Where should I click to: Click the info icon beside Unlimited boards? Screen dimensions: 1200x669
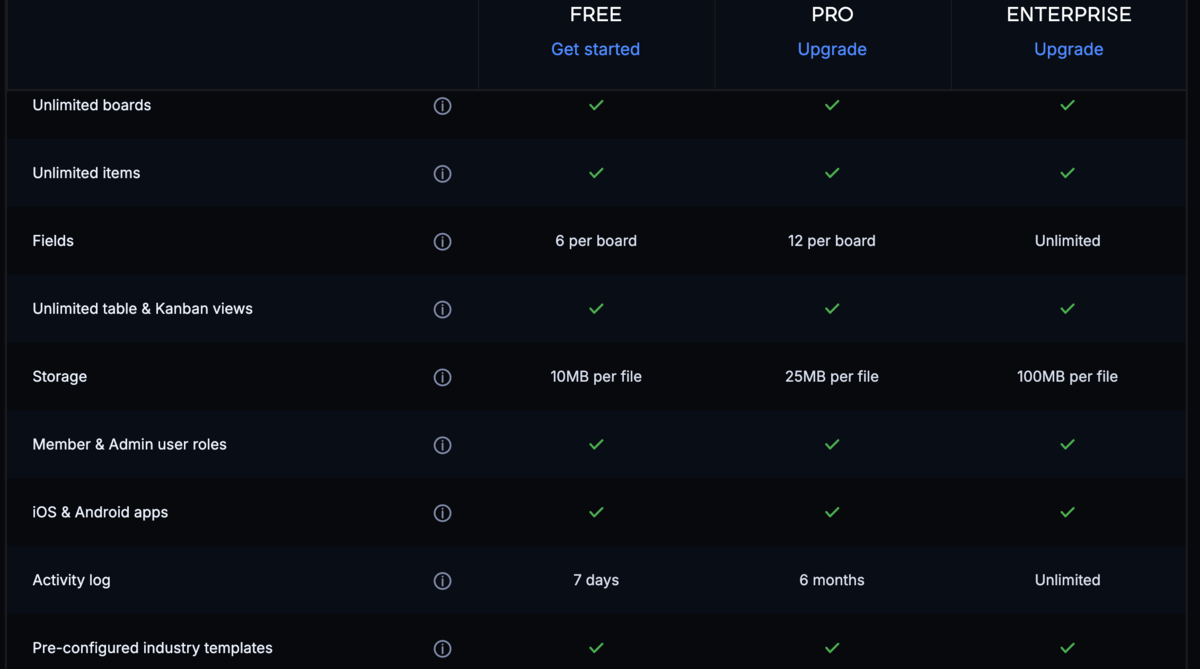(x=442, y=106)
